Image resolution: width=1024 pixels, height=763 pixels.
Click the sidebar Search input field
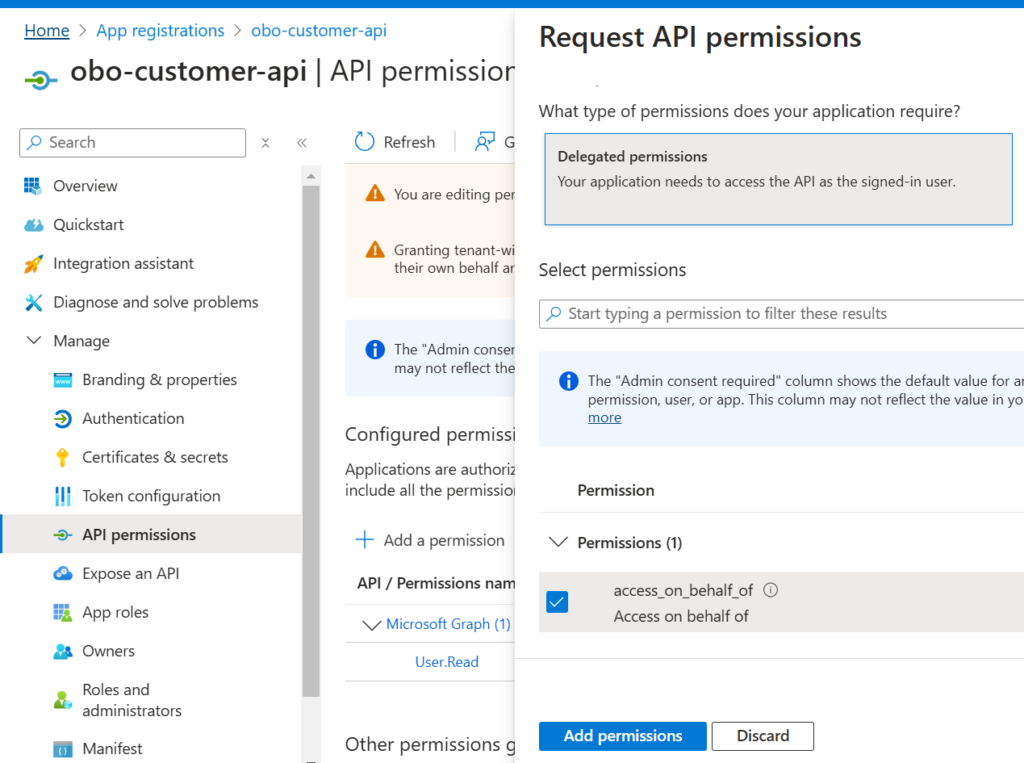point(133,142)
